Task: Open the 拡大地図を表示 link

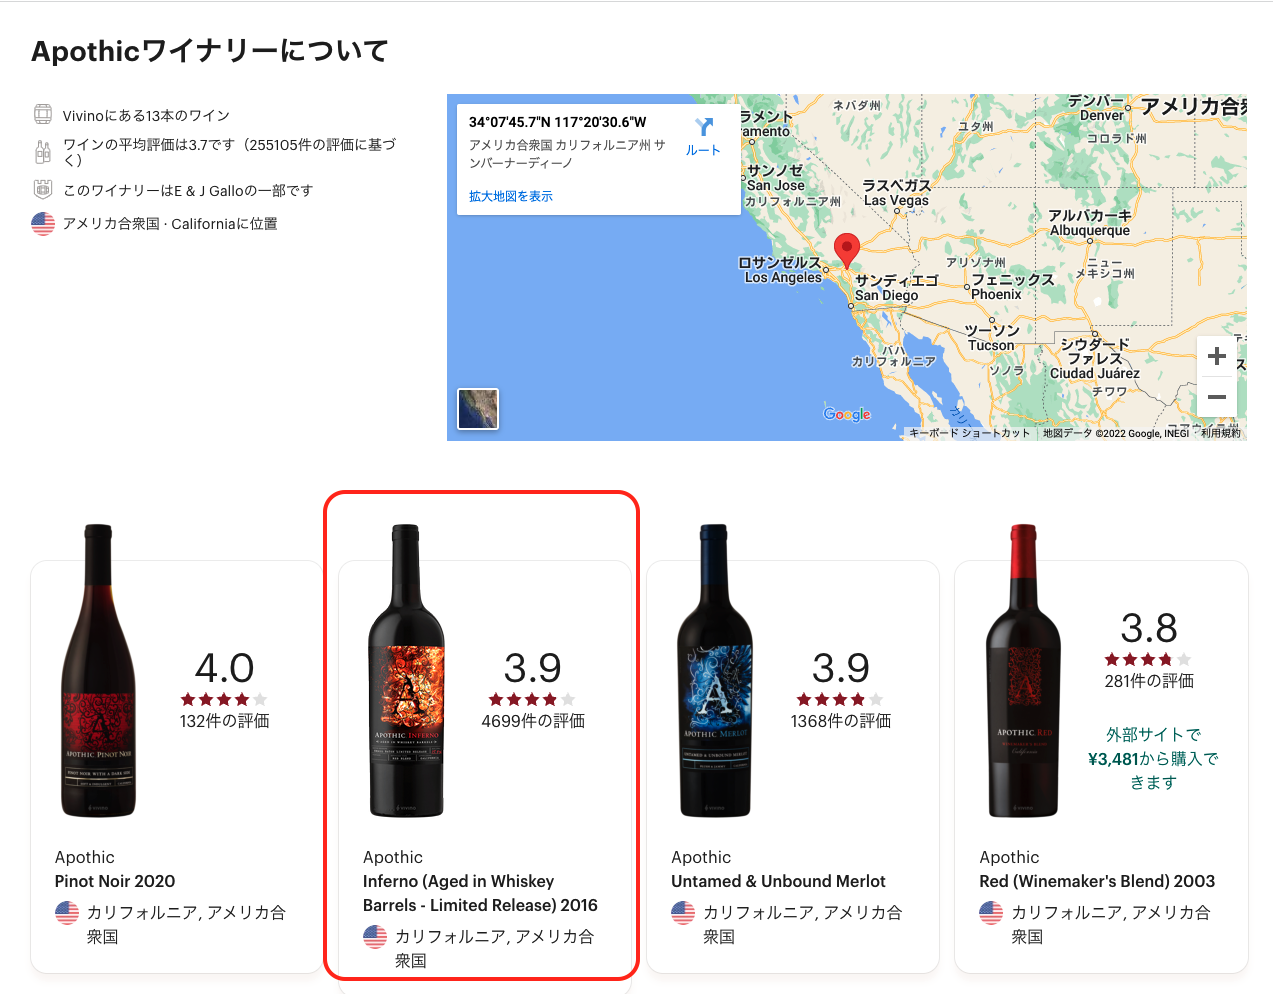Action: 511,196
